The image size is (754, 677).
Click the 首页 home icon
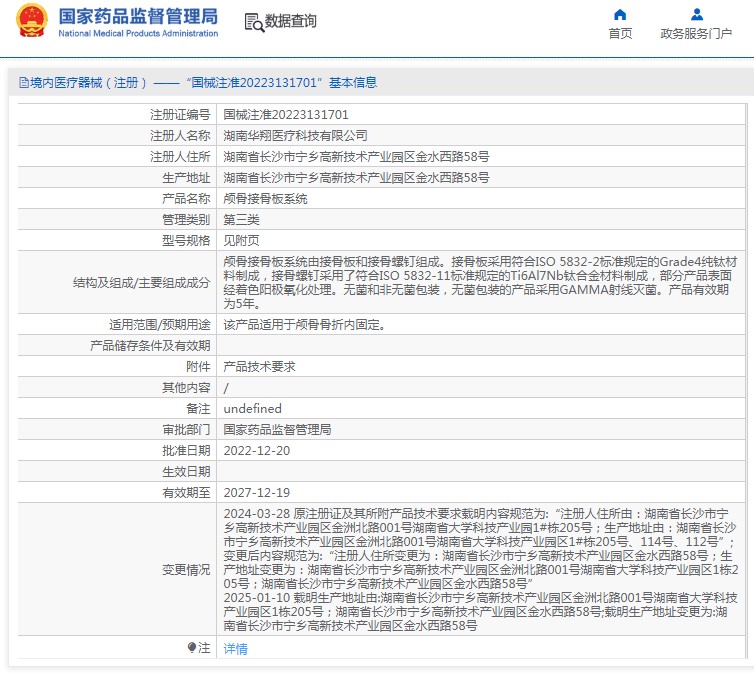620,14
